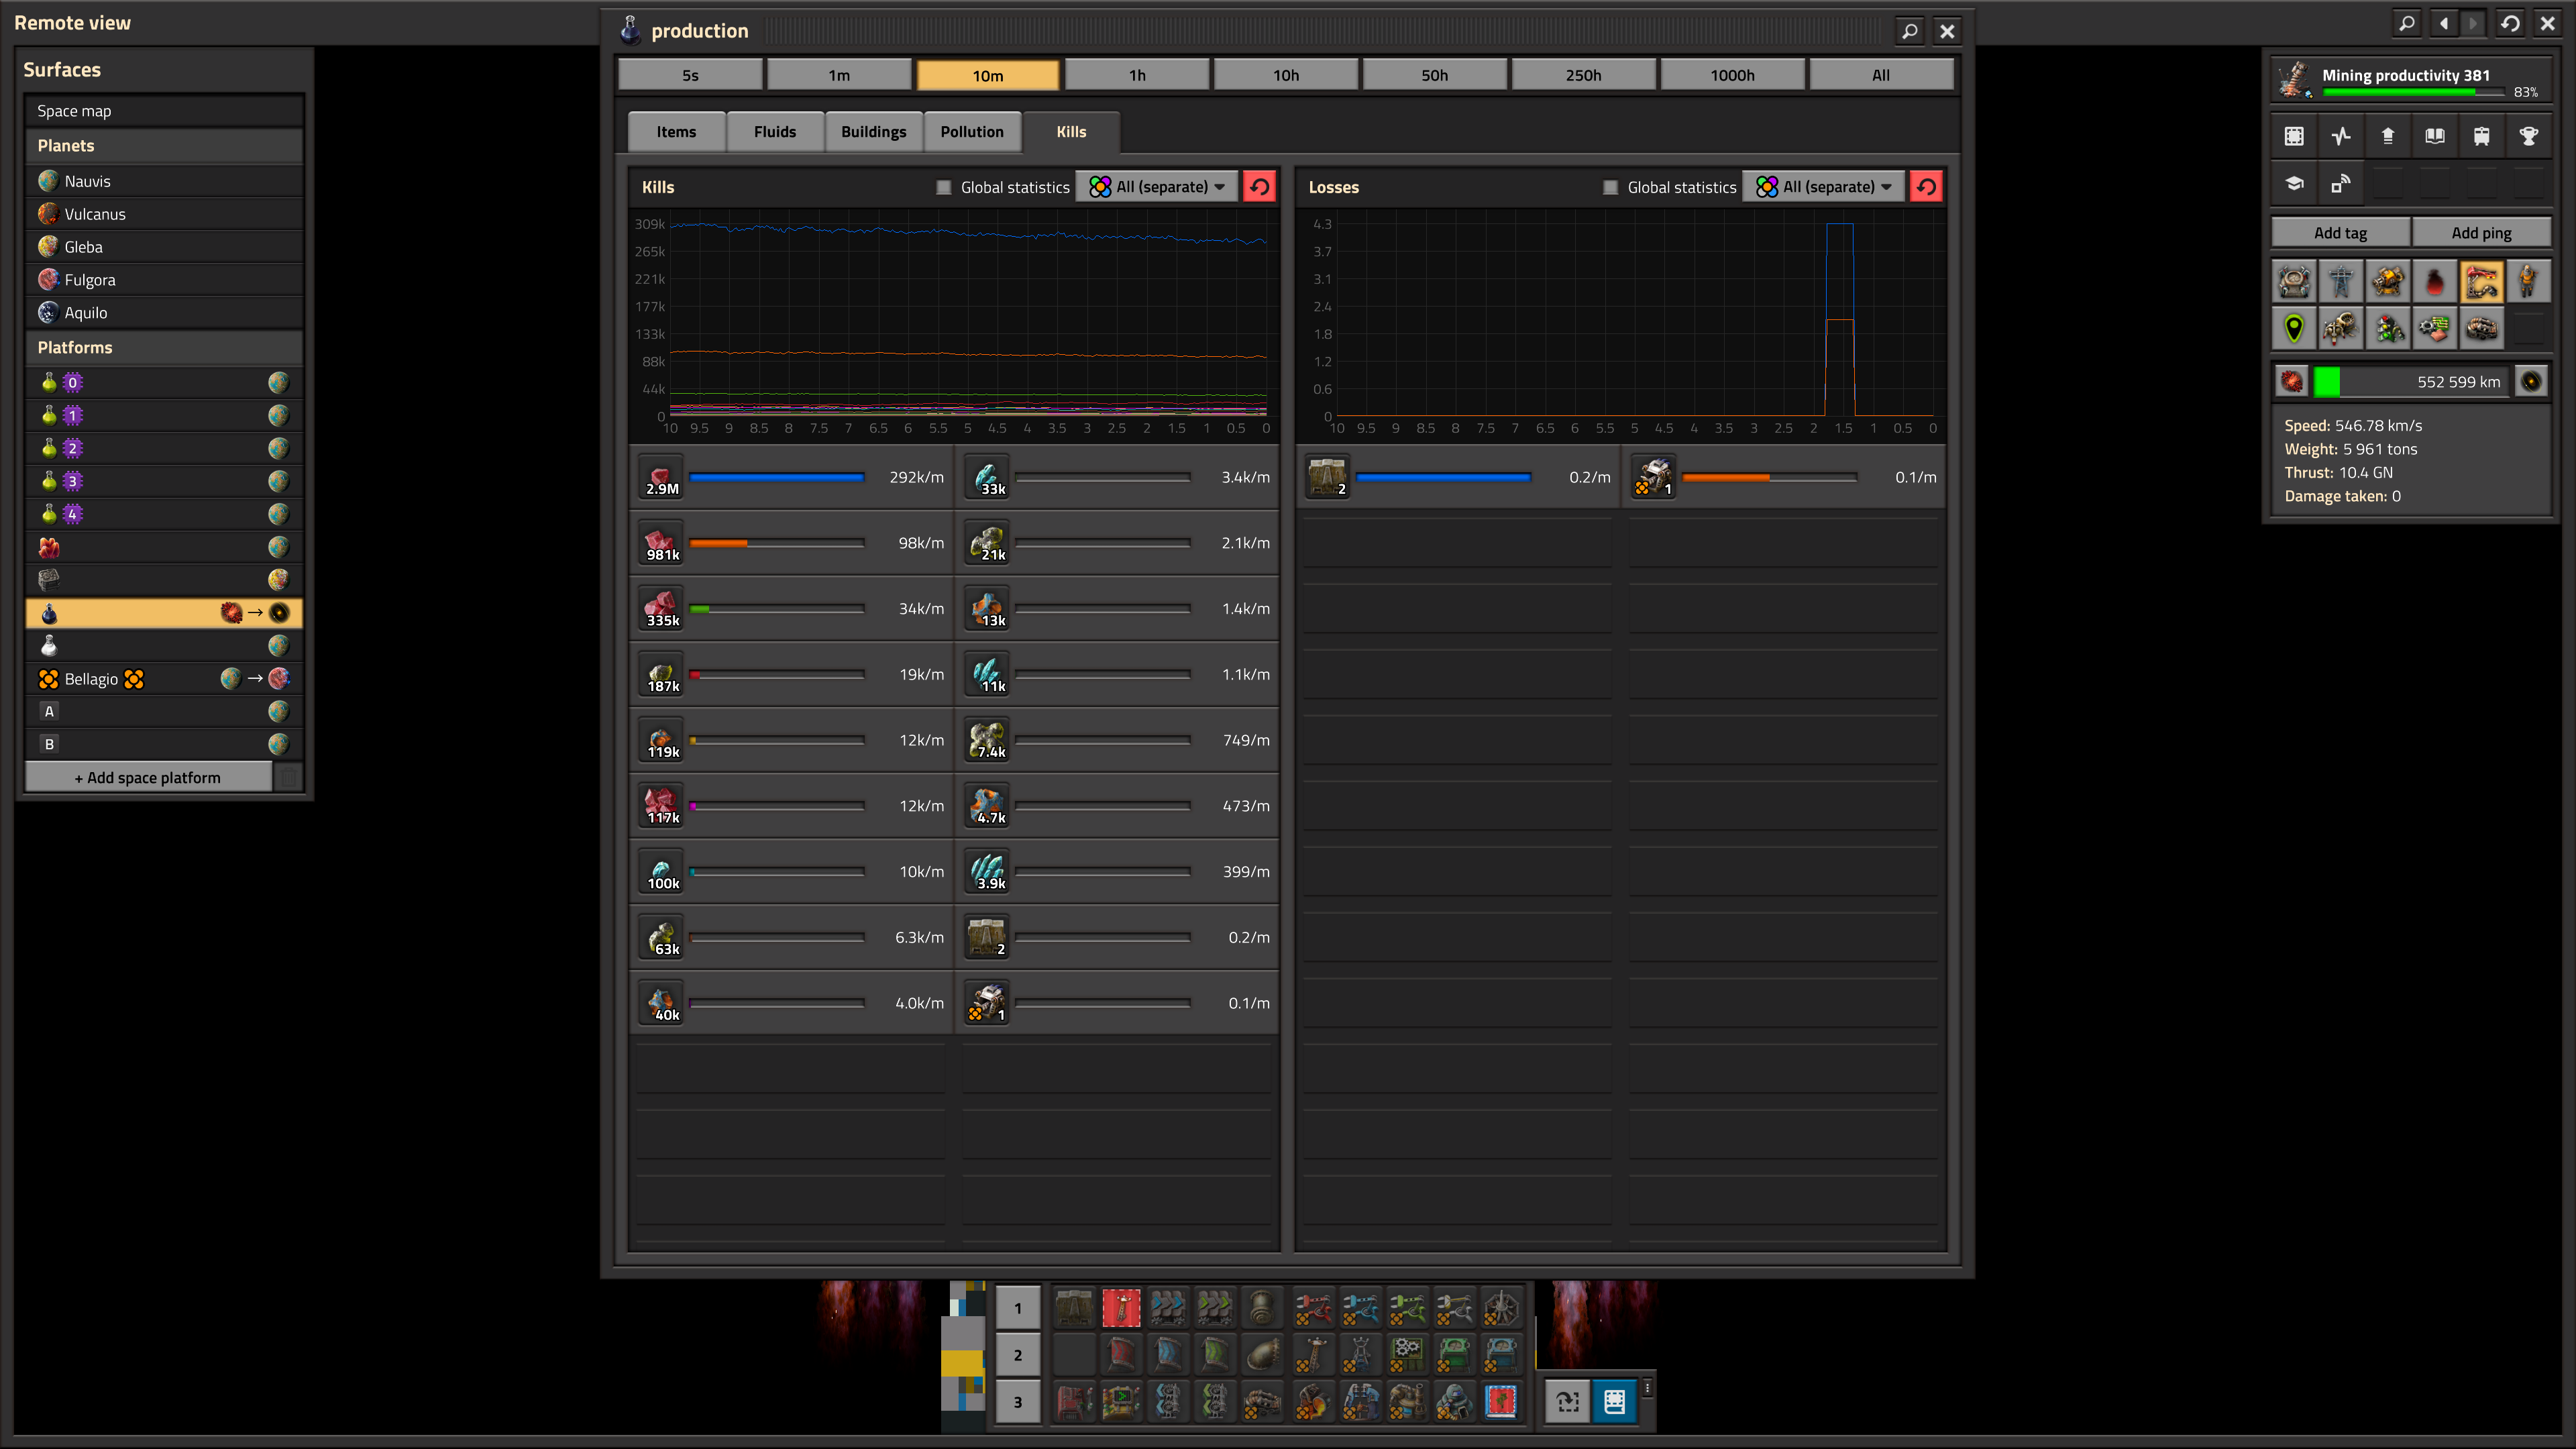This screenshot has width=2576, height=1449.
Task: Enable Global statistics for Kills
Action: (x=943, y=187)
